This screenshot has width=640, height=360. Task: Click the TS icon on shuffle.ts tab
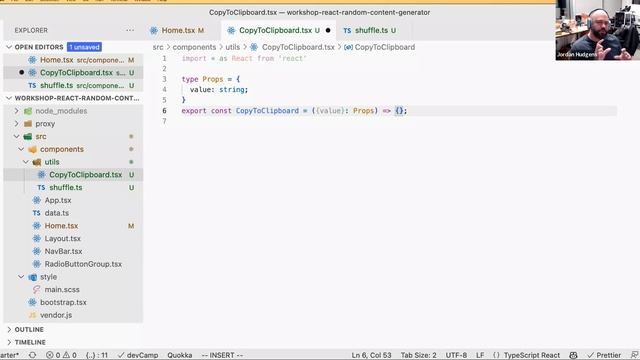point(347,31)
